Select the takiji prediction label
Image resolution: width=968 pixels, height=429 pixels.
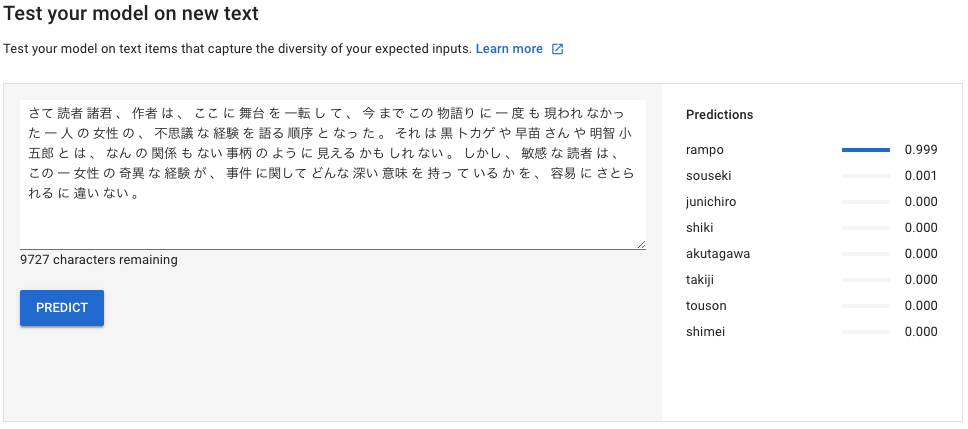pyautogui.click(x=702, y=280)
